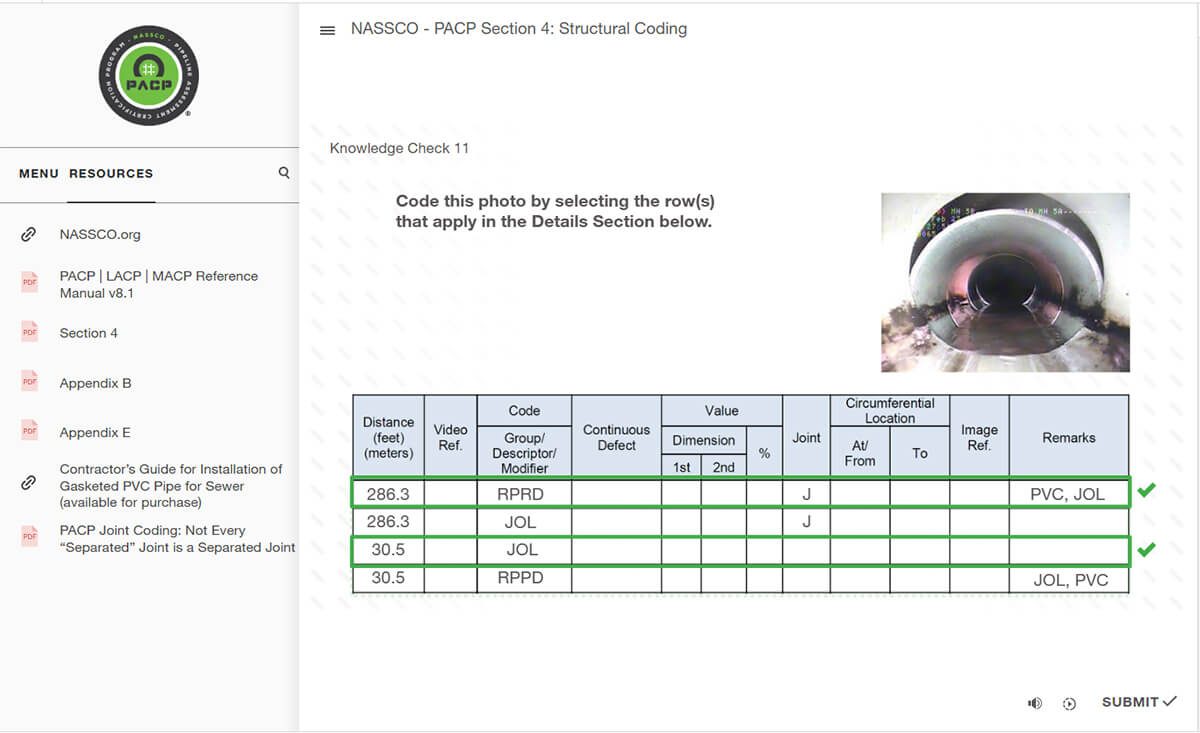
Task: Click the 'Continuous Defect' column header
Action: coord(616,437)
